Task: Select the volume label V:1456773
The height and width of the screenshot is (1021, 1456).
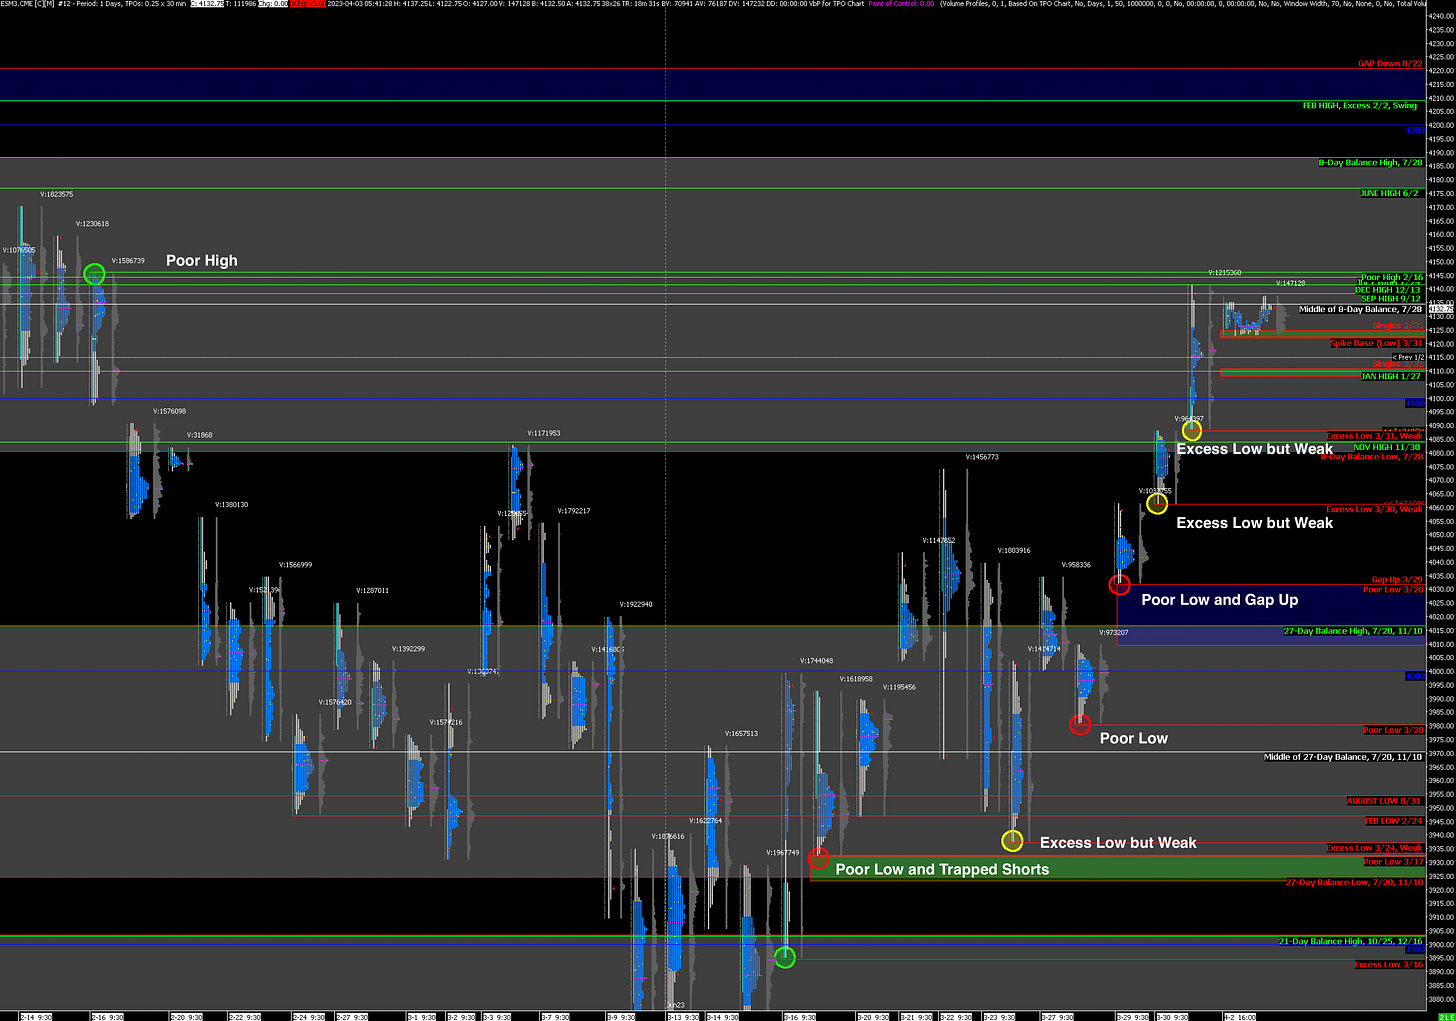Action: coord(982,457)
